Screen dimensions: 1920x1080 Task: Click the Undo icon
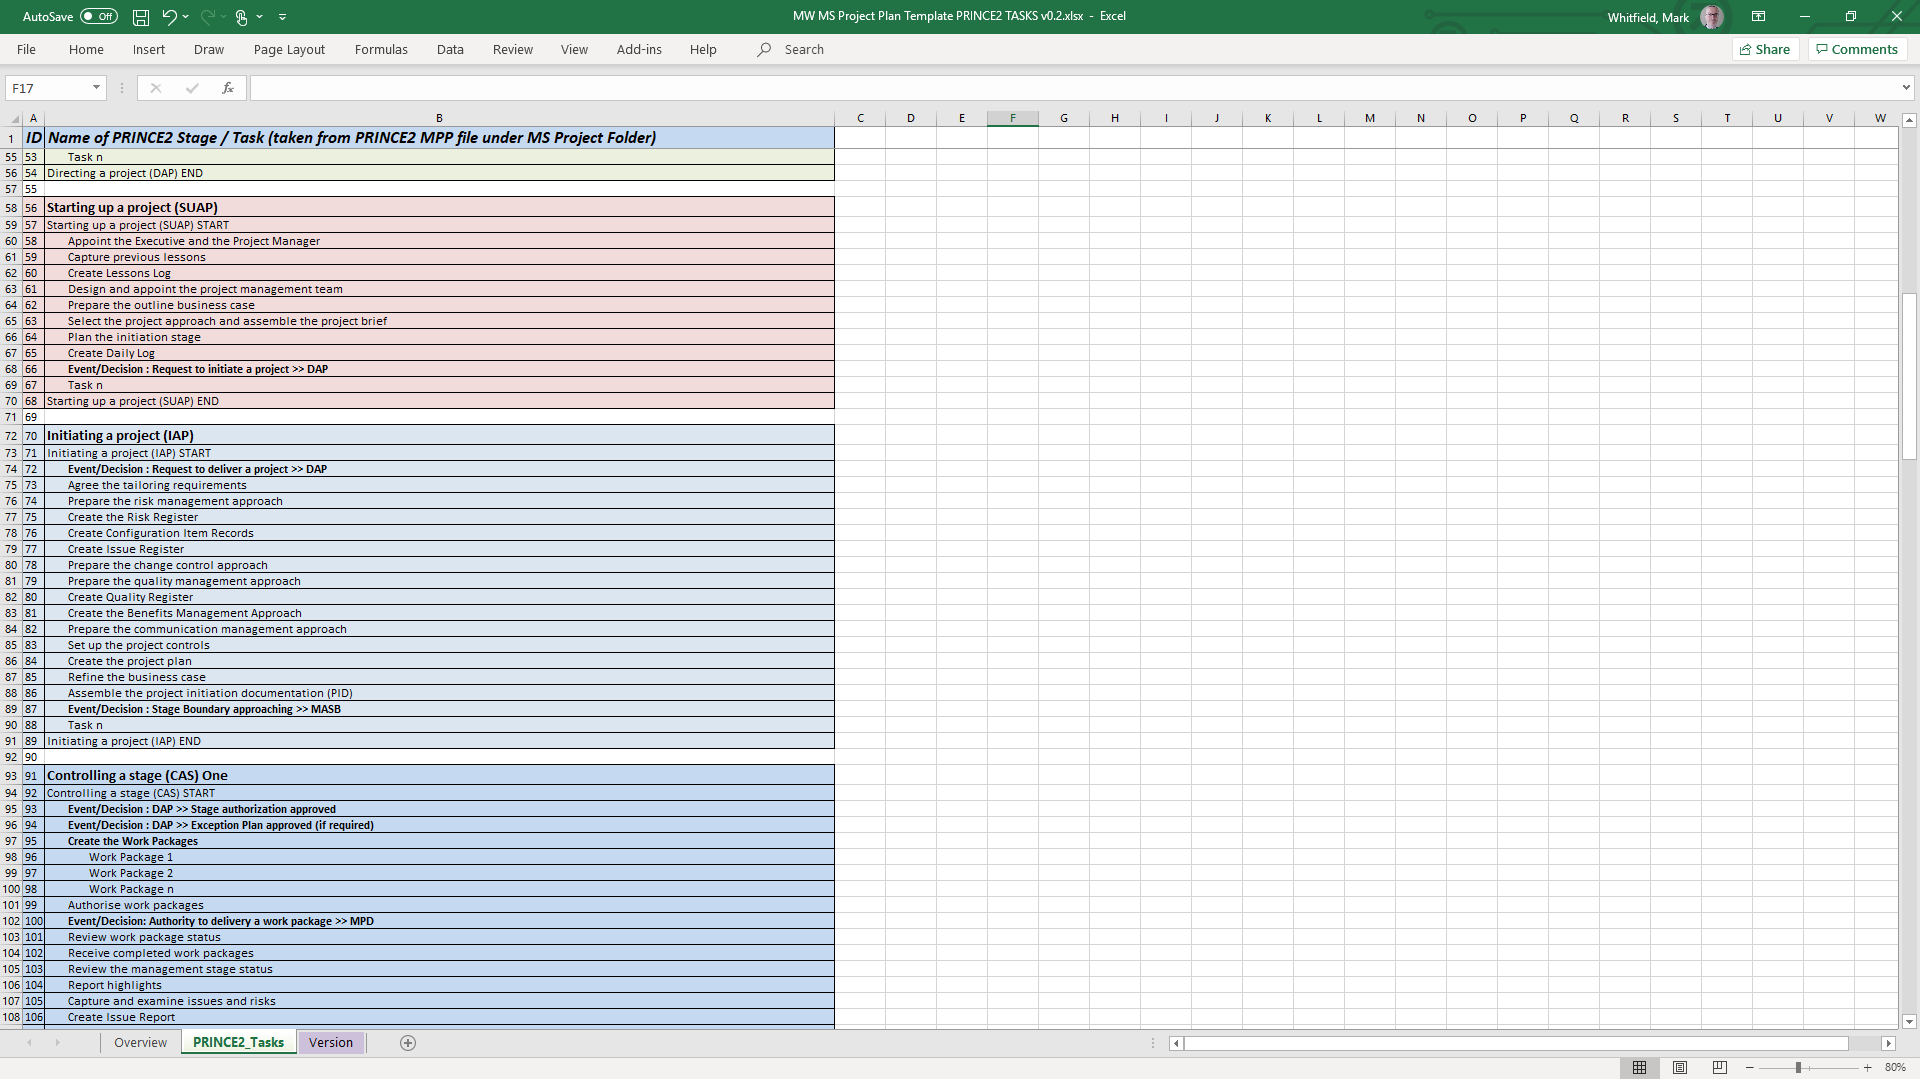(169, 16)
